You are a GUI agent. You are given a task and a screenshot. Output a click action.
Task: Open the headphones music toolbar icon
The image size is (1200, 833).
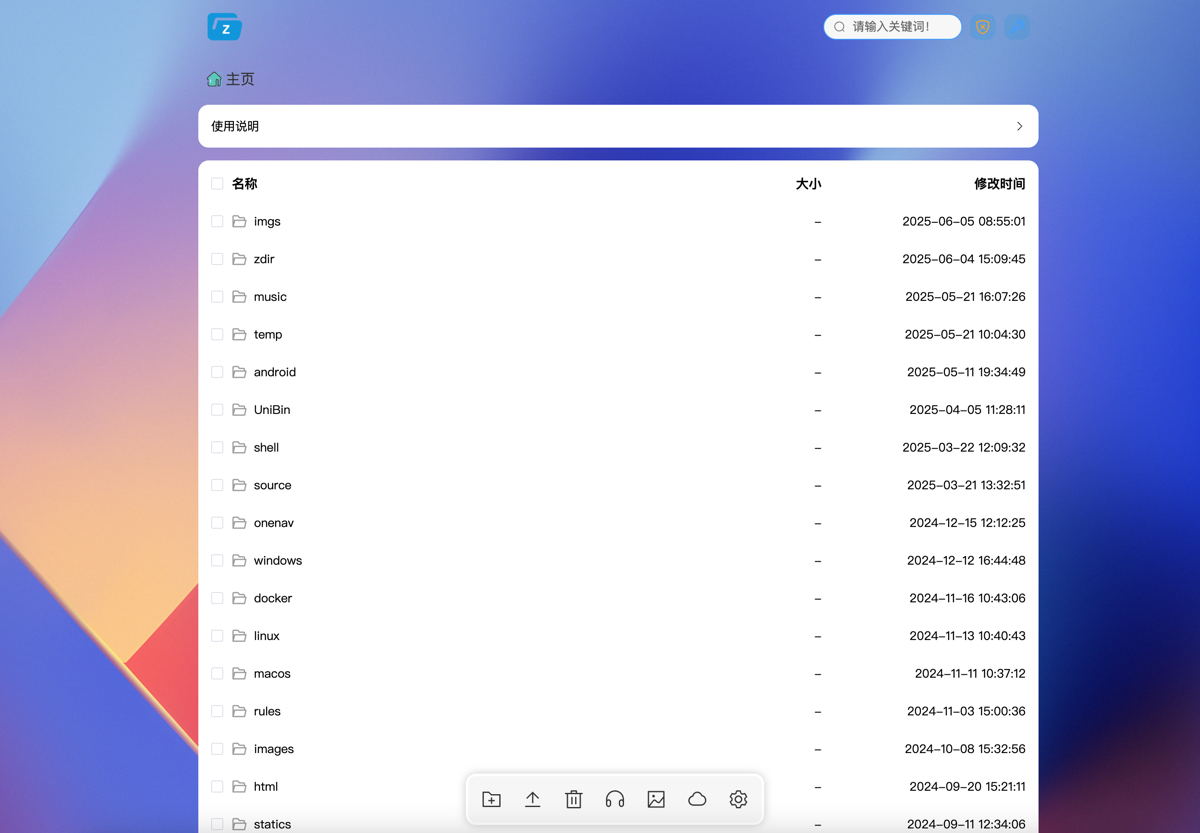tap(615, 799)
